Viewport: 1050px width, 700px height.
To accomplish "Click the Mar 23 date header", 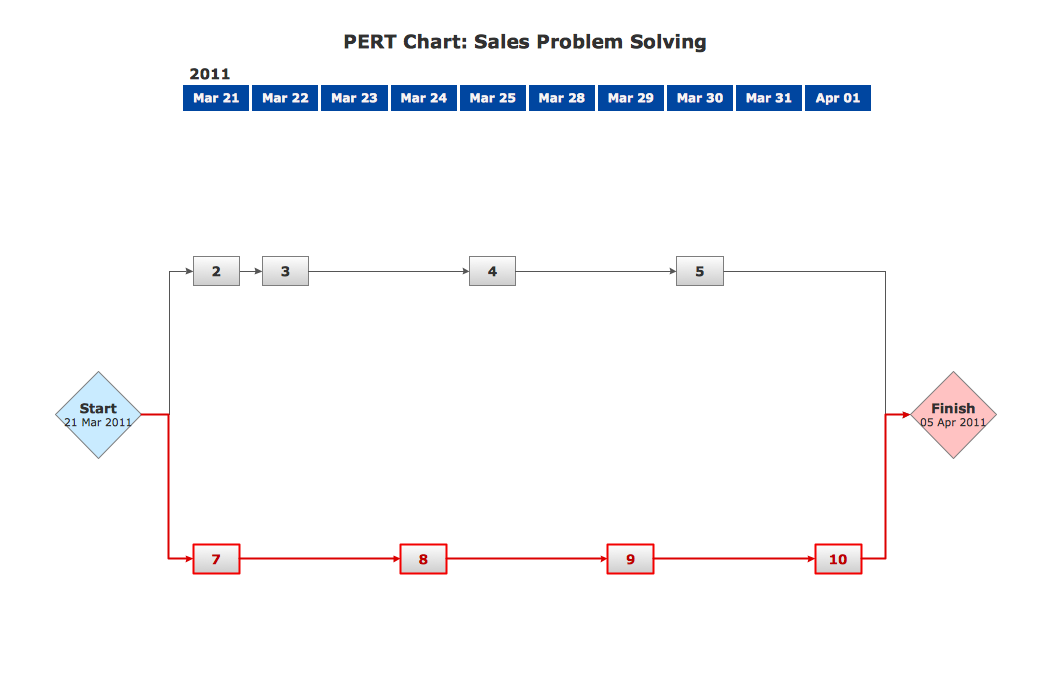I will point(354,98).
